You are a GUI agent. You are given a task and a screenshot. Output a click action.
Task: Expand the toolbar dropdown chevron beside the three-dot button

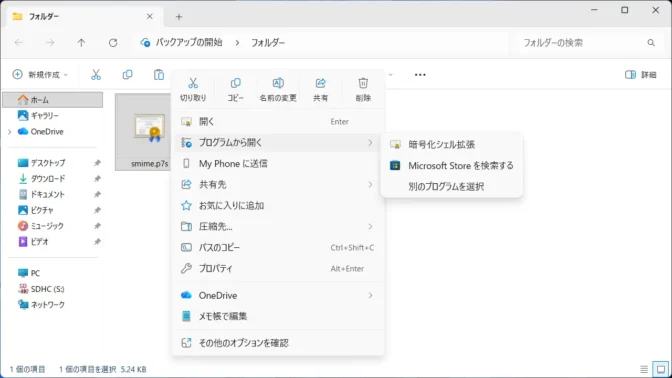(390, 75)
